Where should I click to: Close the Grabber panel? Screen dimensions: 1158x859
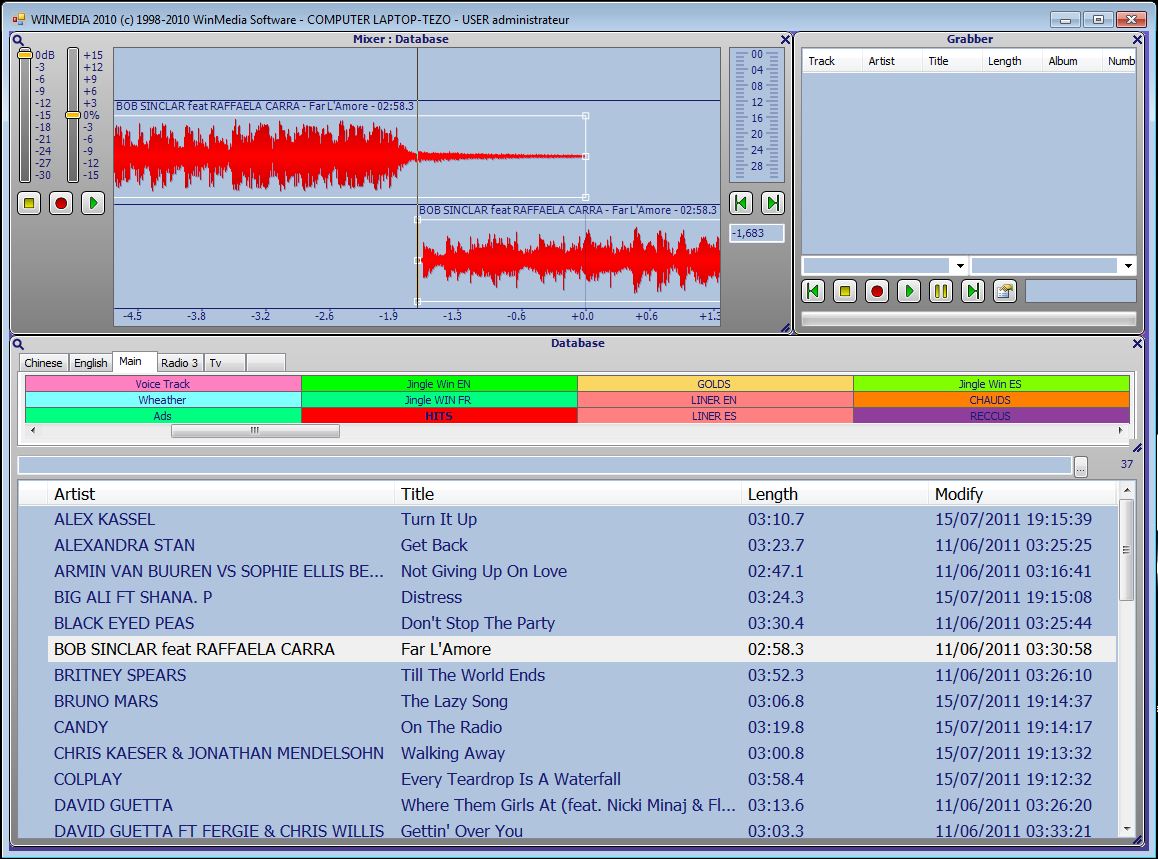pyautogui.click(x=1137, y=40)
